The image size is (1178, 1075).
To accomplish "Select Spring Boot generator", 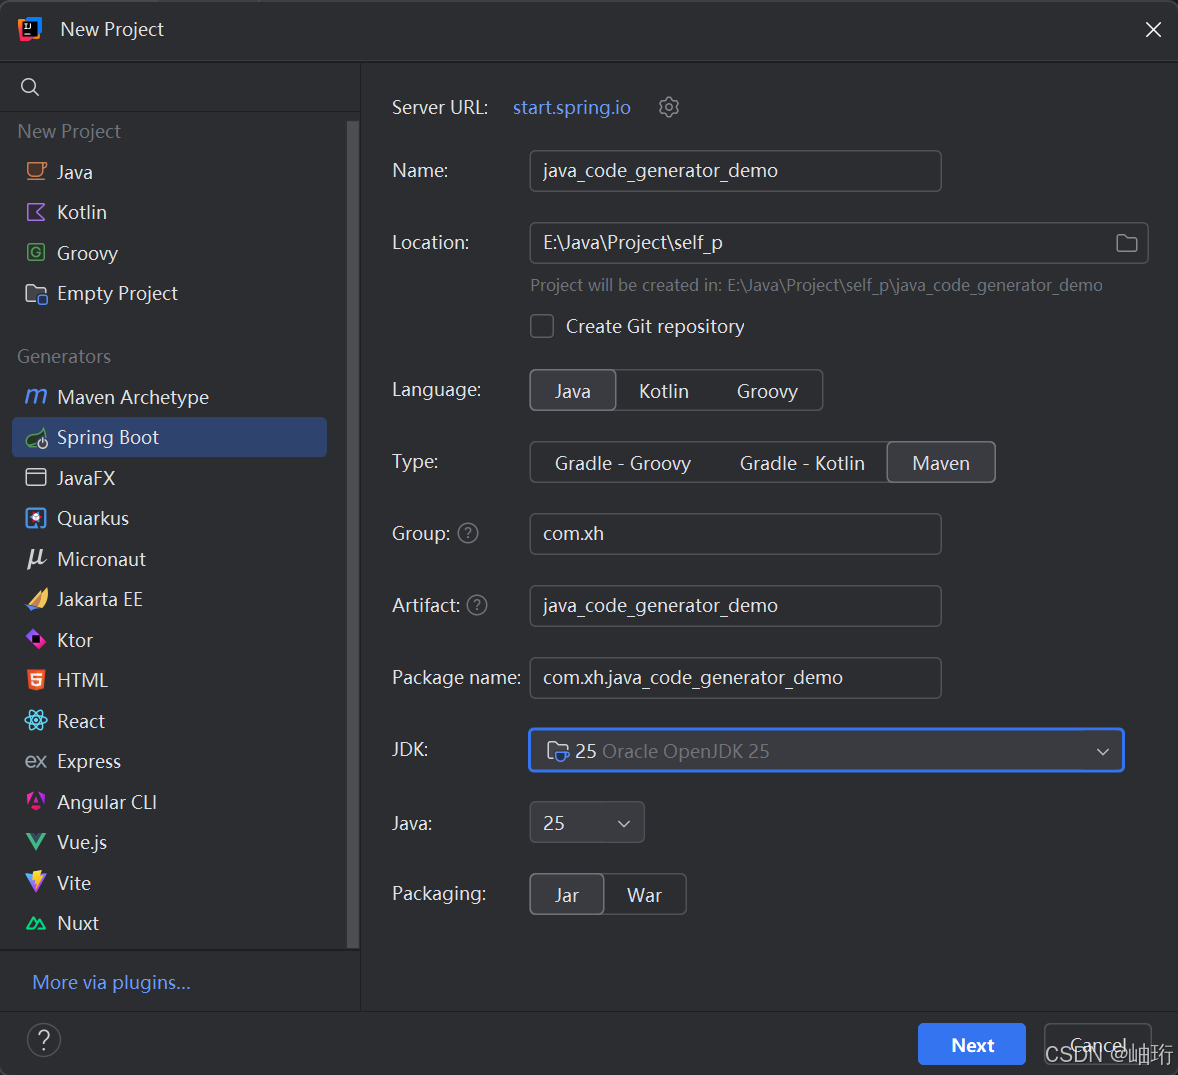I will (170, 437).
